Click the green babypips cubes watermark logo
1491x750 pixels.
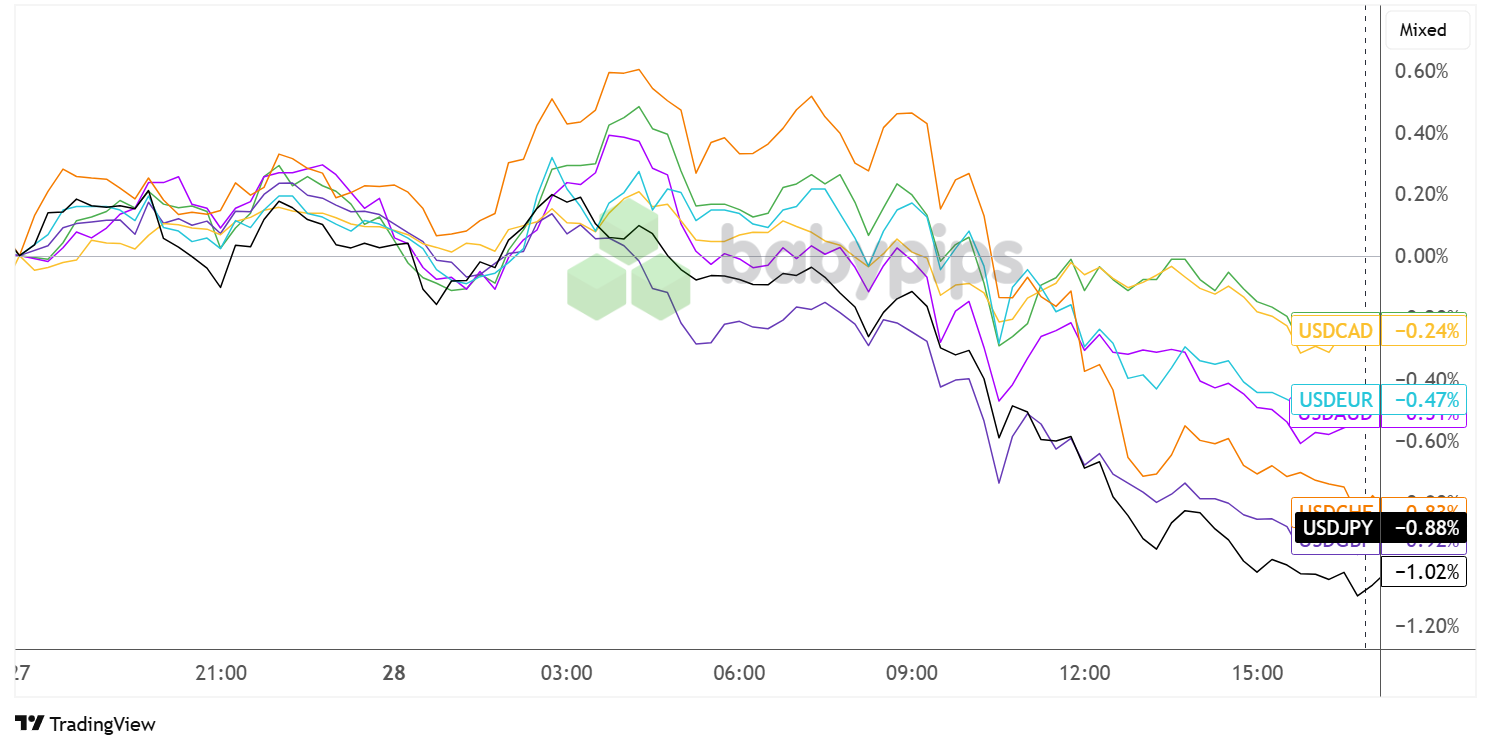[x=629, y=269]
